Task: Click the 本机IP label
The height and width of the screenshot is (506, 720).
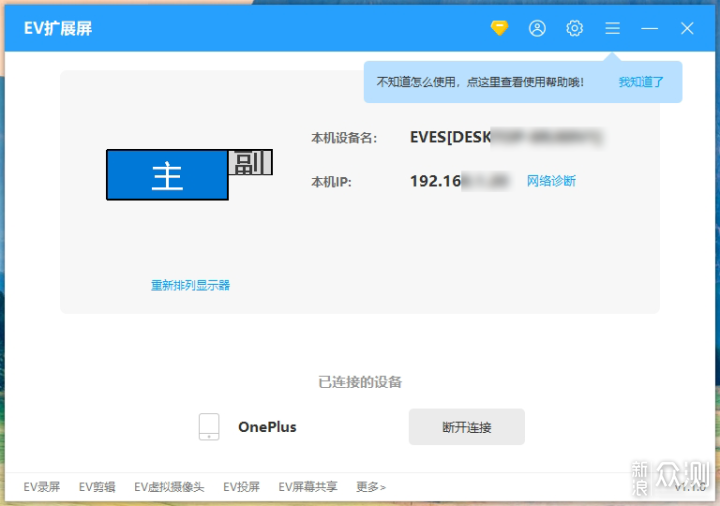Action: pos(332,182)
